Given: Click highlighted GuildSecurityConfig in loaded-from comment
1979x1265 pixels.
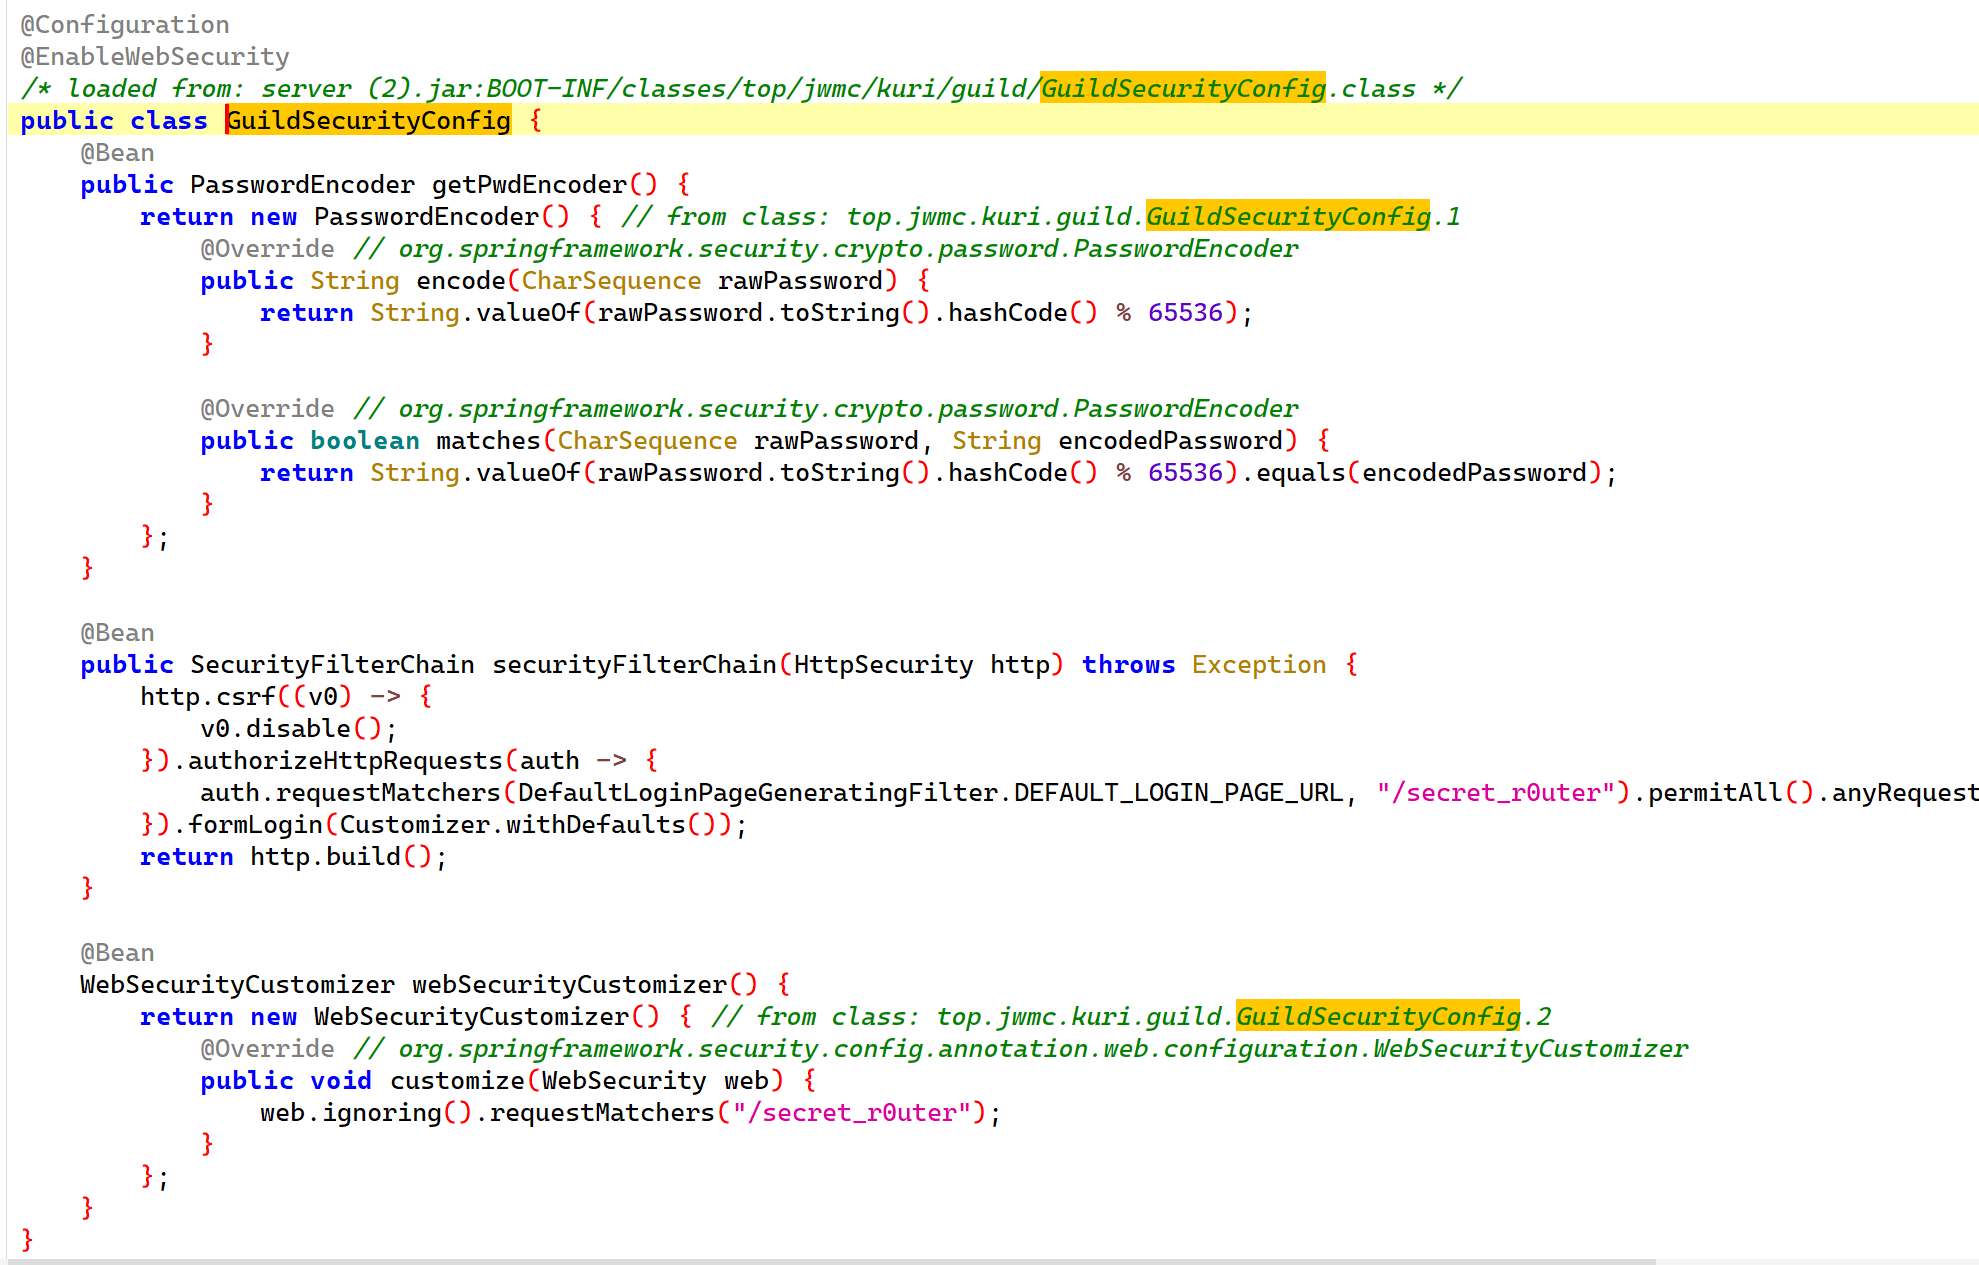Looking at the screenshot, I should [1182, 89].
